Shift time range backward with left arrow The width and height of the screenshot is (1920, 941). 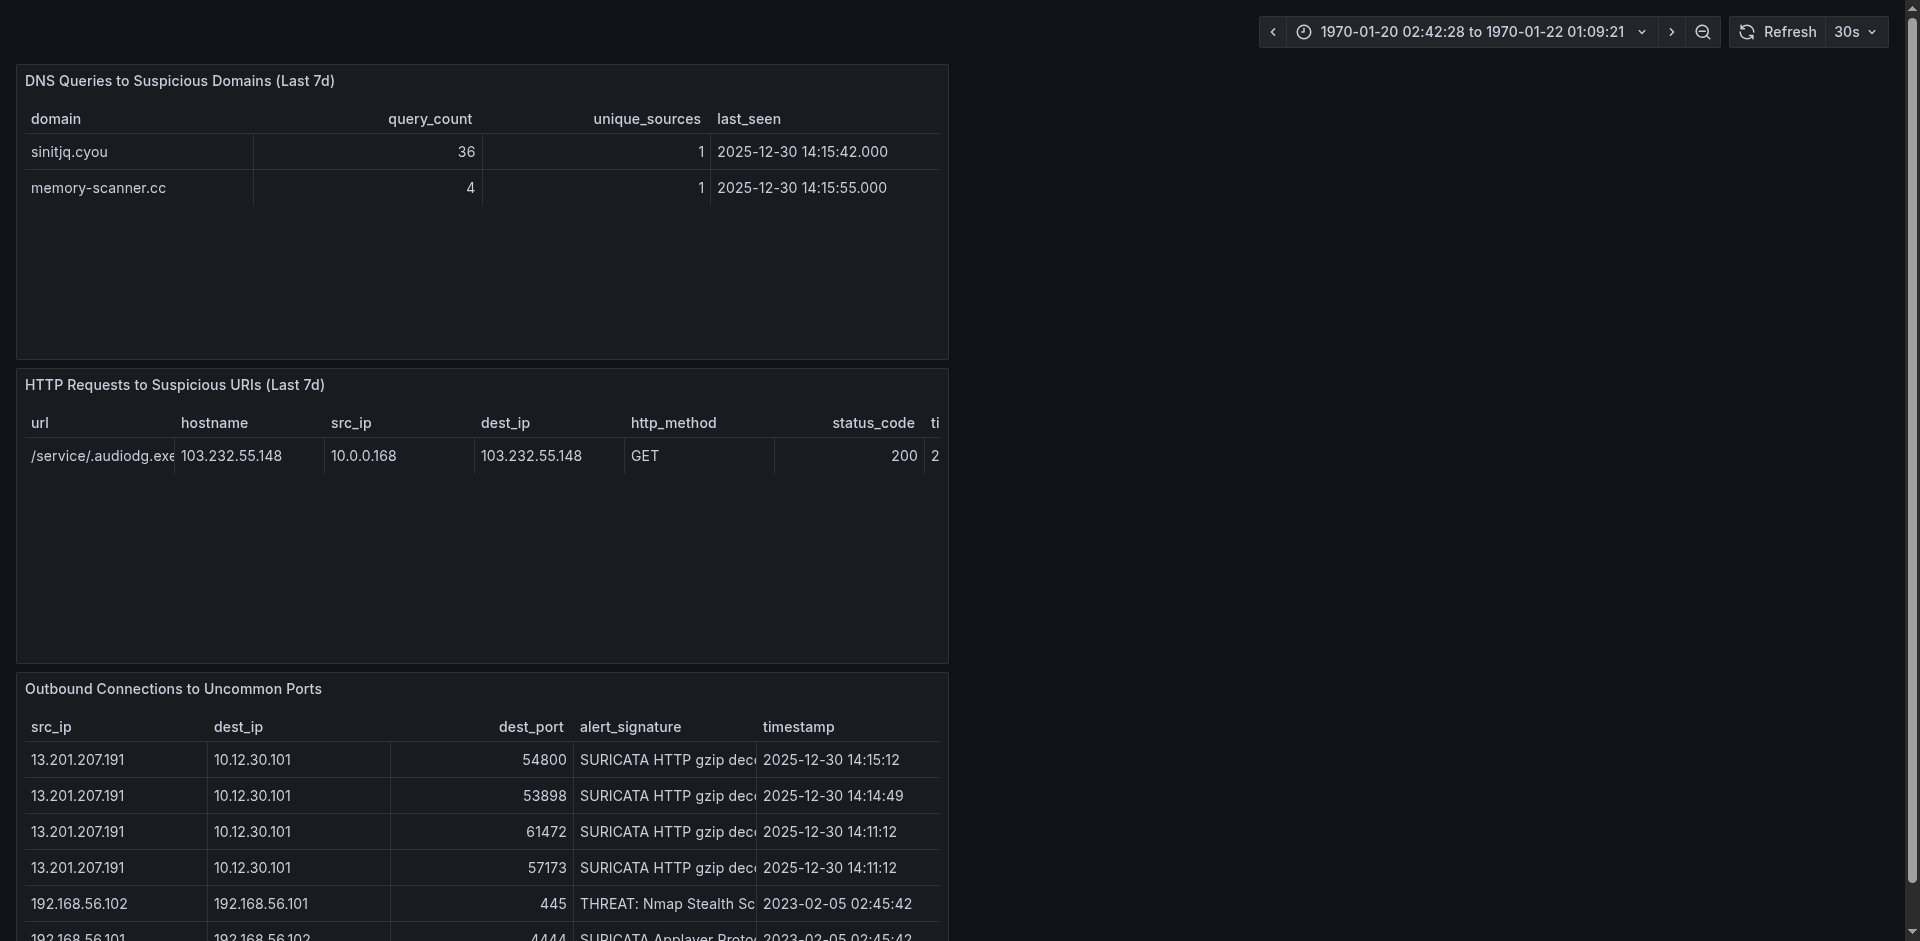point(1272,32)
